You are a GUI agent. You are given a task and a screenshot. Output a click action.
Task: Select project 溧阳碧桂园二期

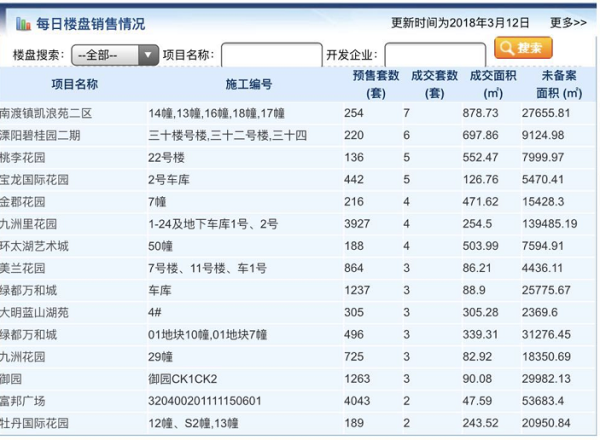40,135
